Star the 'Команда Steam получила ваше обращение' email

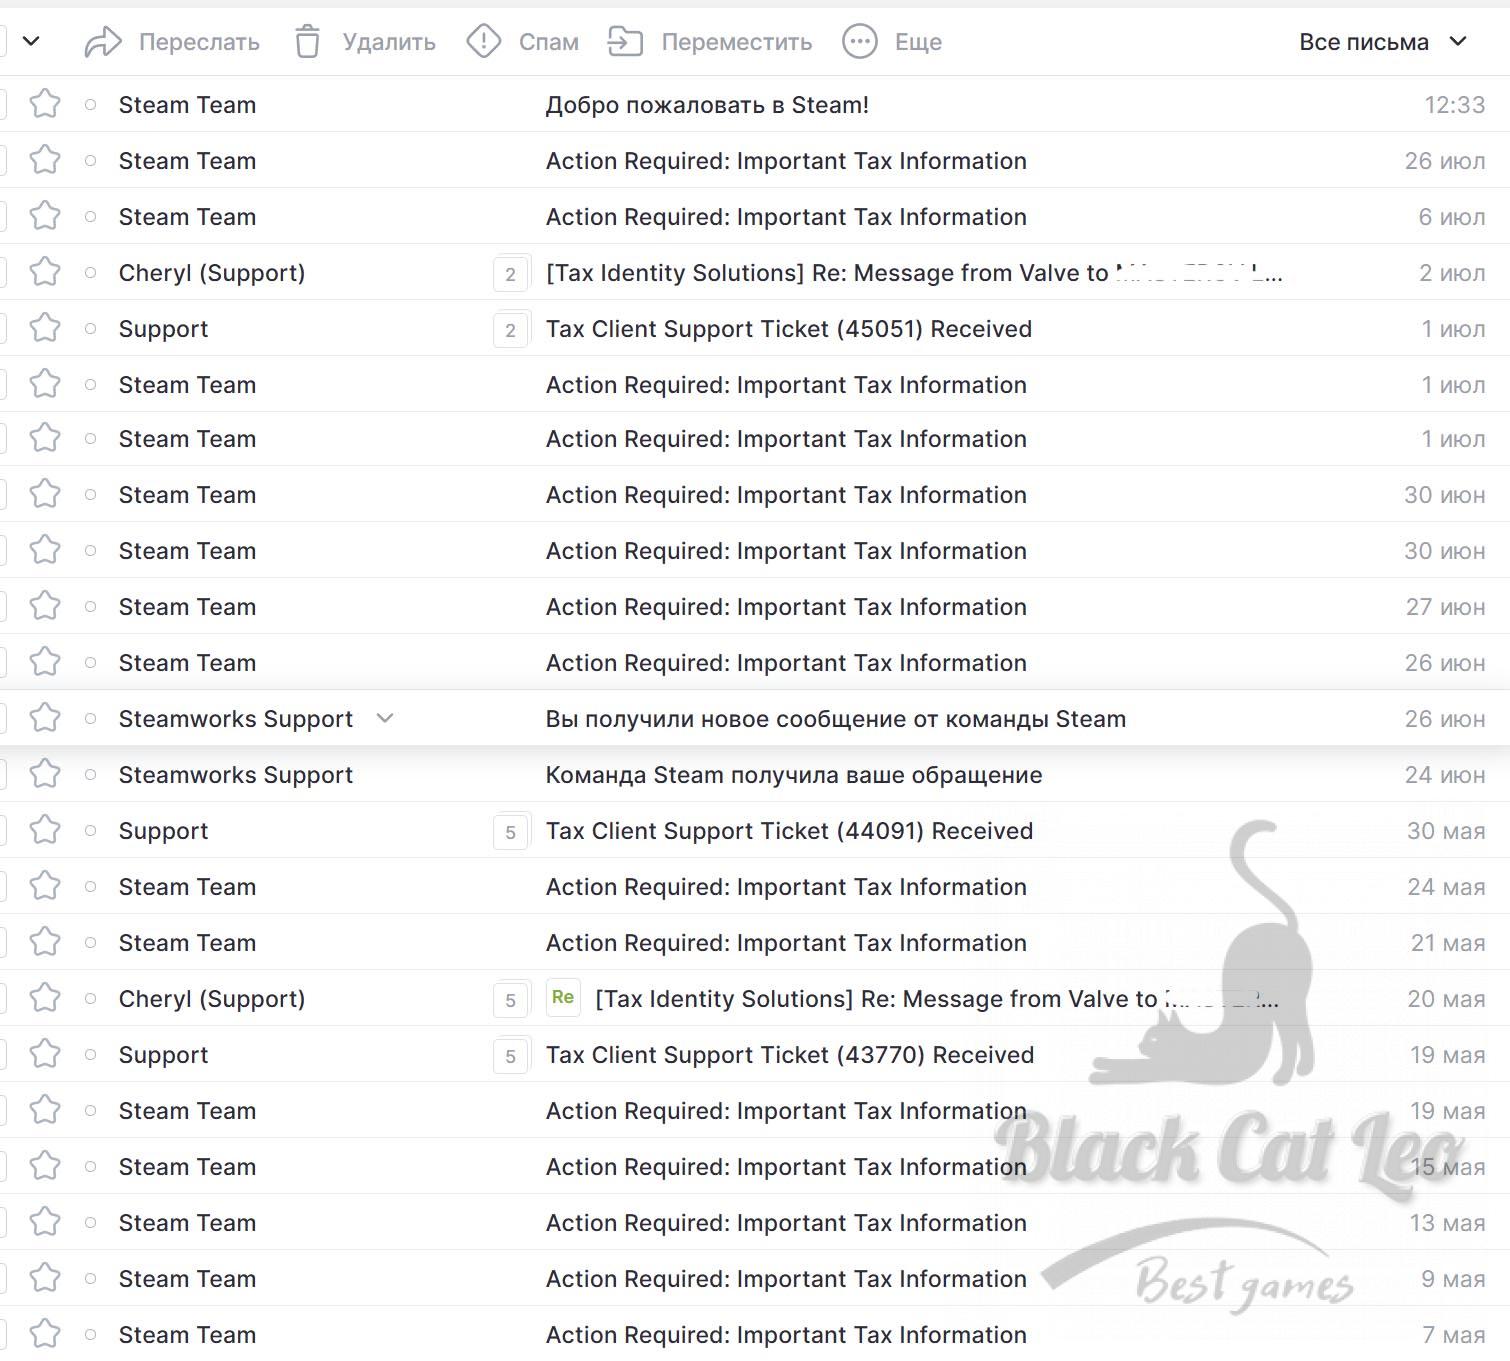[x=45, y=774]
